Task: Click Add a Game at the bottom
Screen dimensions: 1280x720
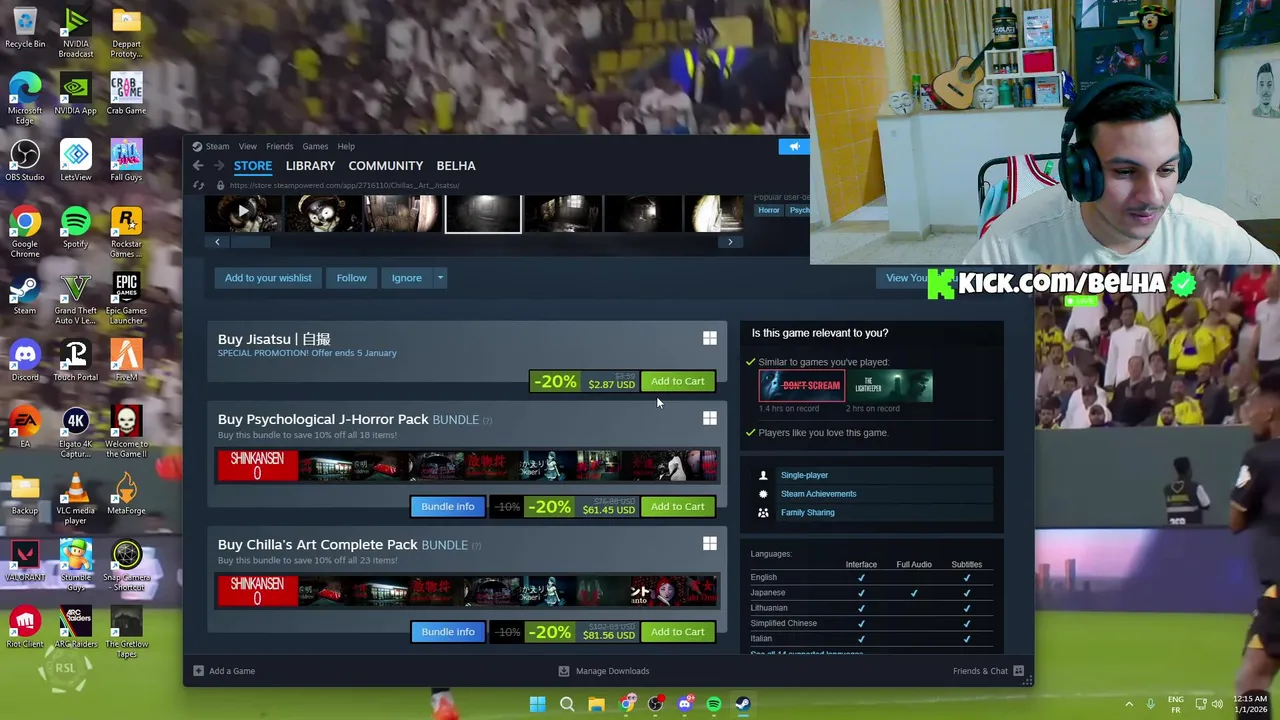Action: click(224, 671)
